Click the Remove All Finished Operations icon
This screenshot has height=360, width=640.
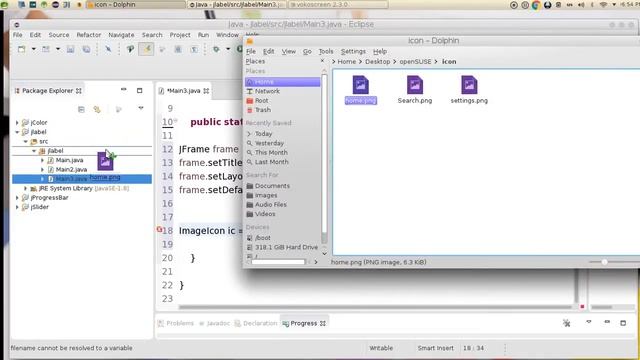click(567, 323)
